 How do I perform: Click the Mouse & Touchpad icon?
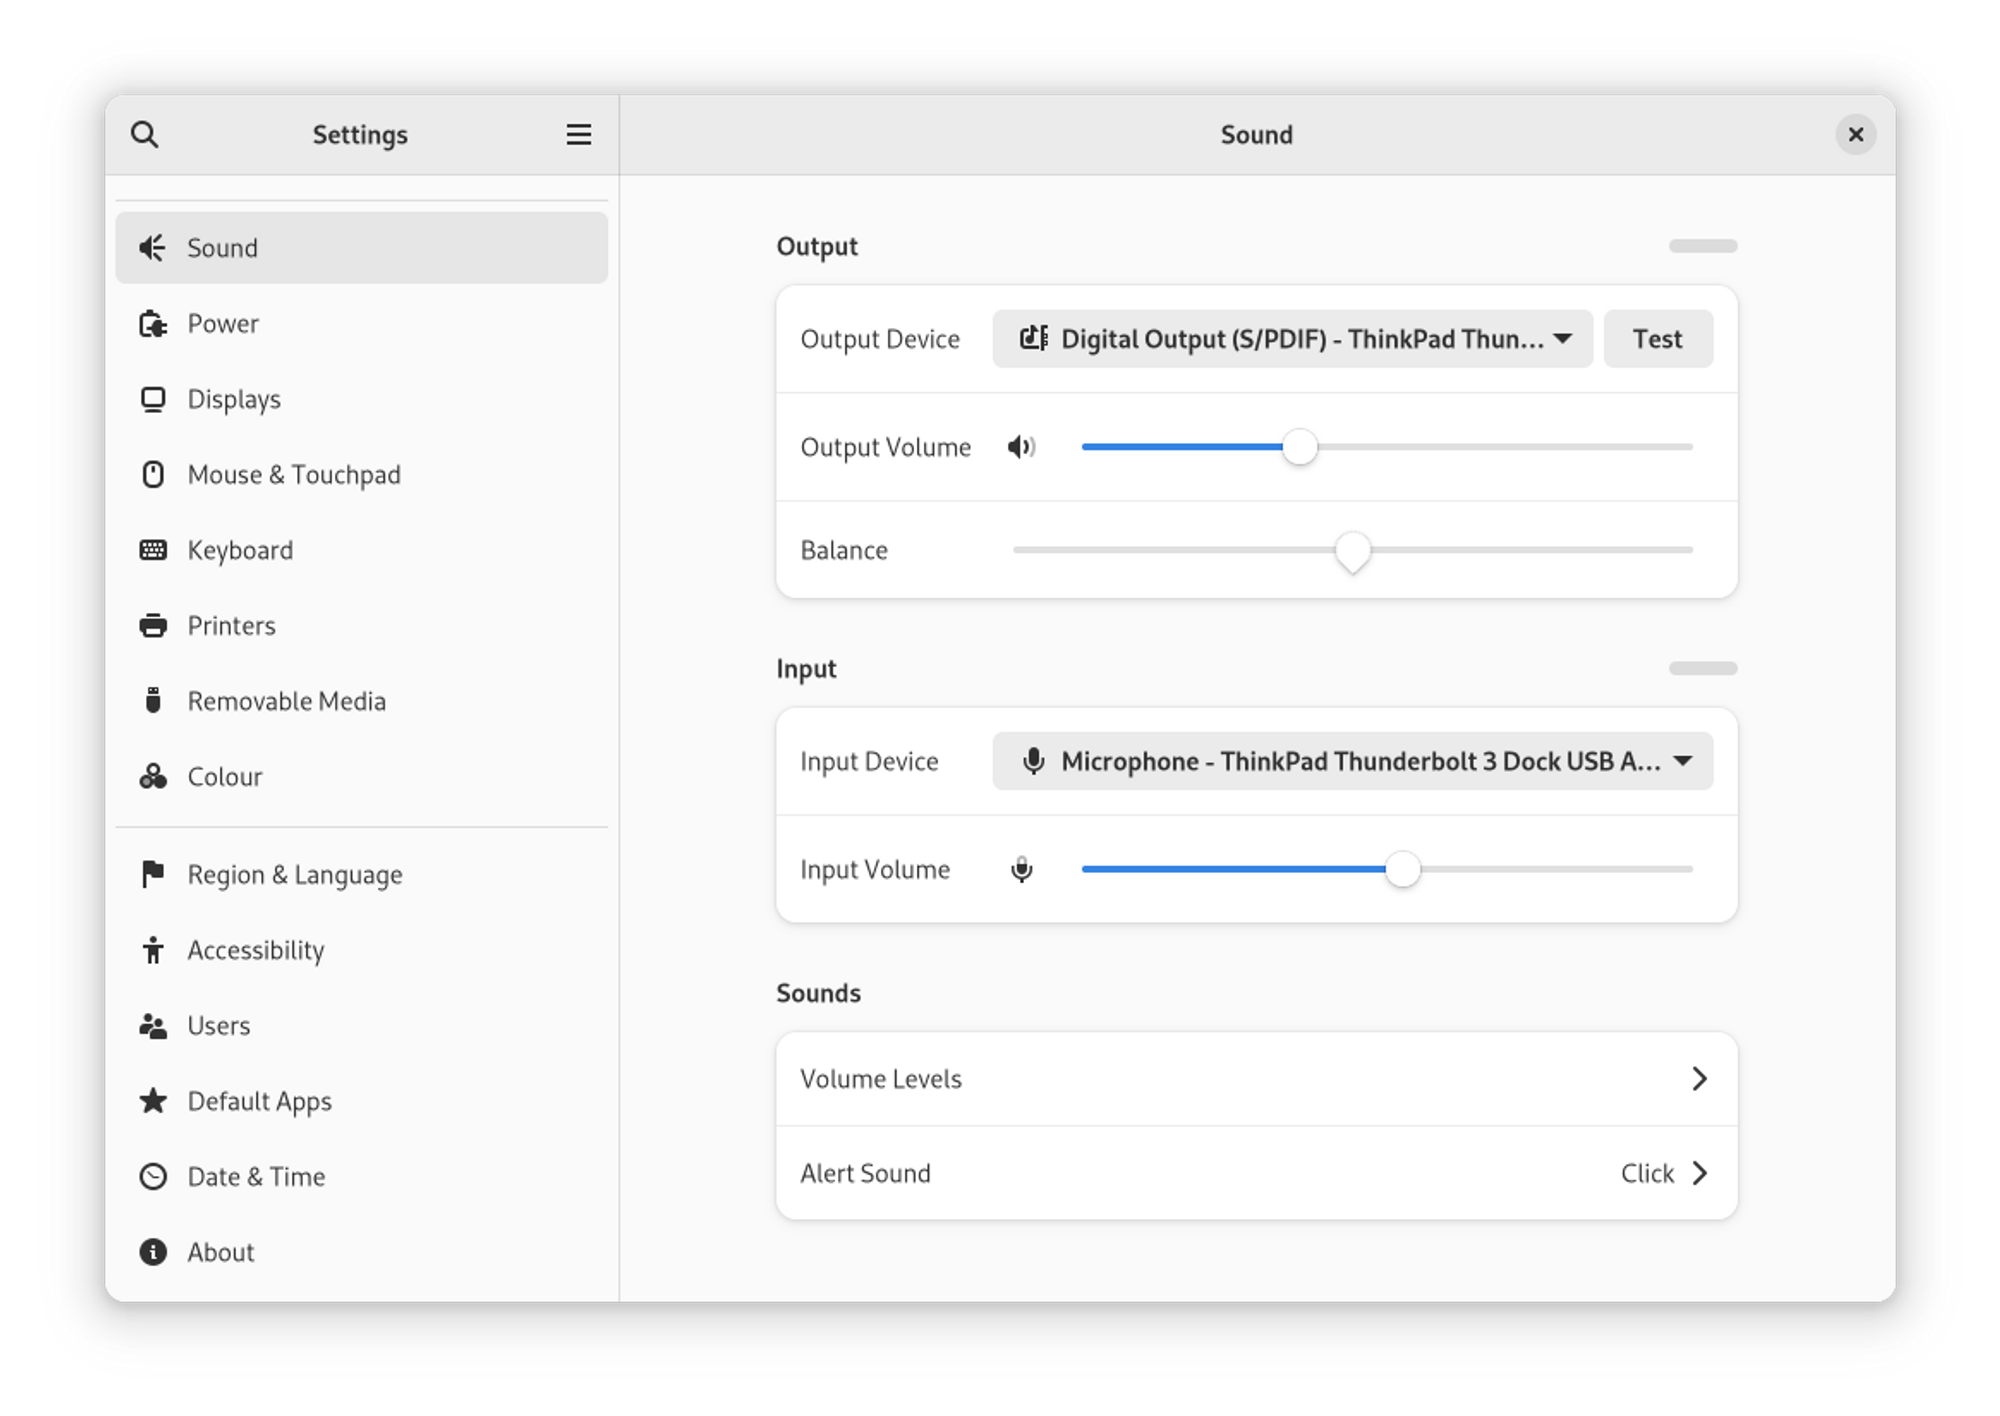pyautogui.click(x=152, y=474)
